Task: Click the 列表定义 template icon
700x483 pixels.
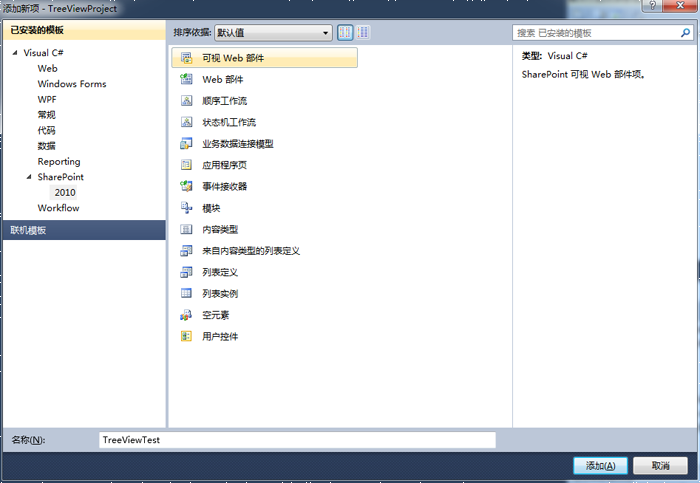Action: pyautogui.click(x=186, y=272)
